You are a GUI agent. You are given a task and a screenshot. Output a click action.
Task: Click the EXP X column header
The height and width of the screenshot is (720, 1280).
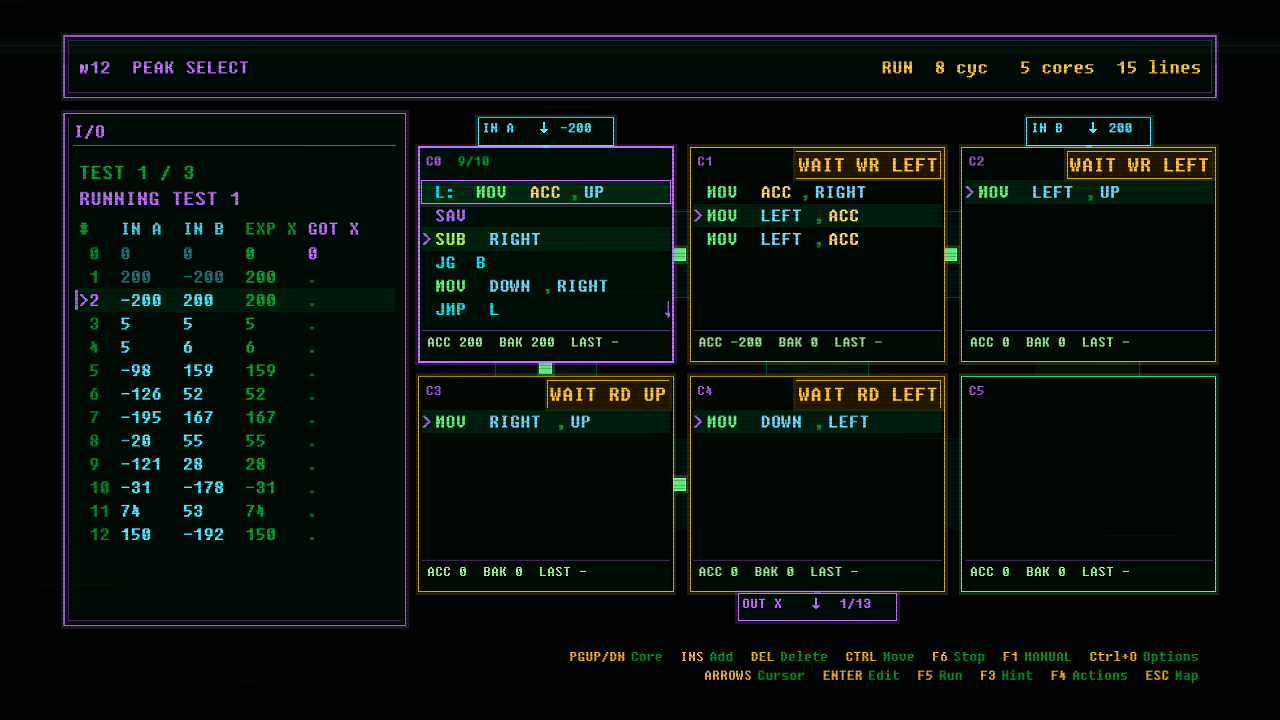pyautogui.click(x=271, y=229)
